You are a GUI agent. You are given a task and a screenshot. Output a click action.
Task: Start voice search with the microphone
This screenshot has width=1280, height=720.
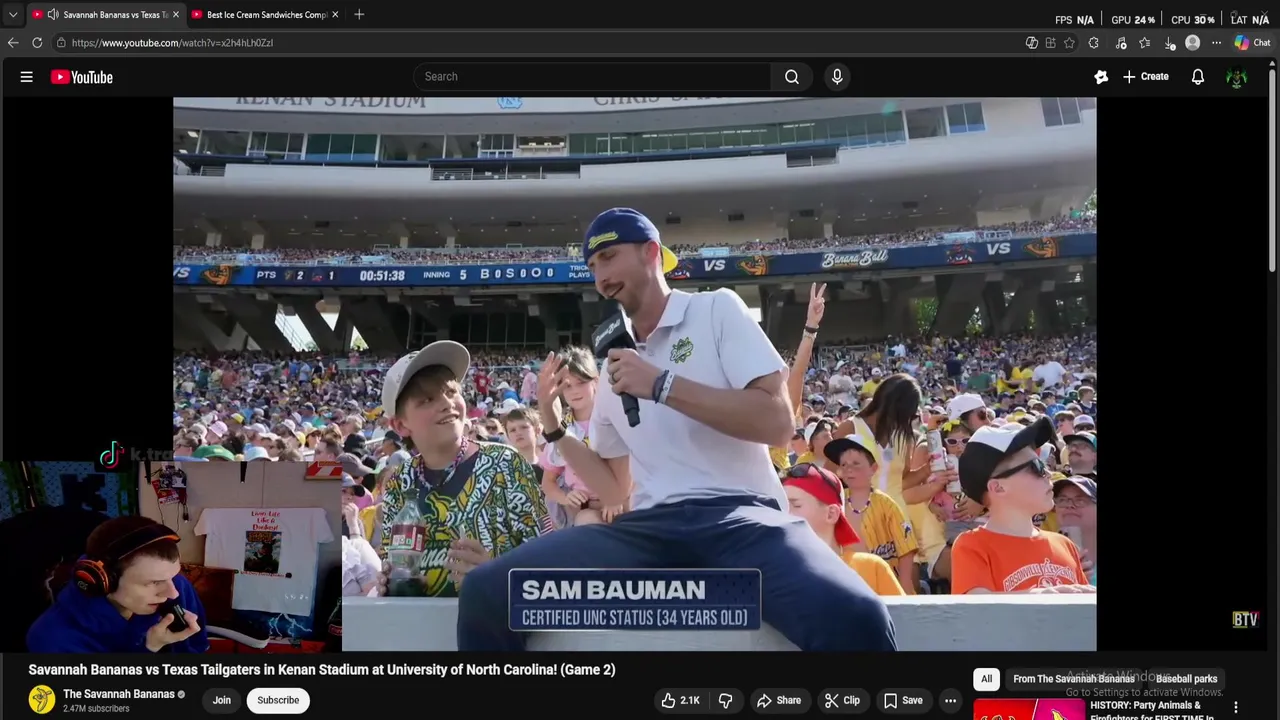(x=837, y=77)
